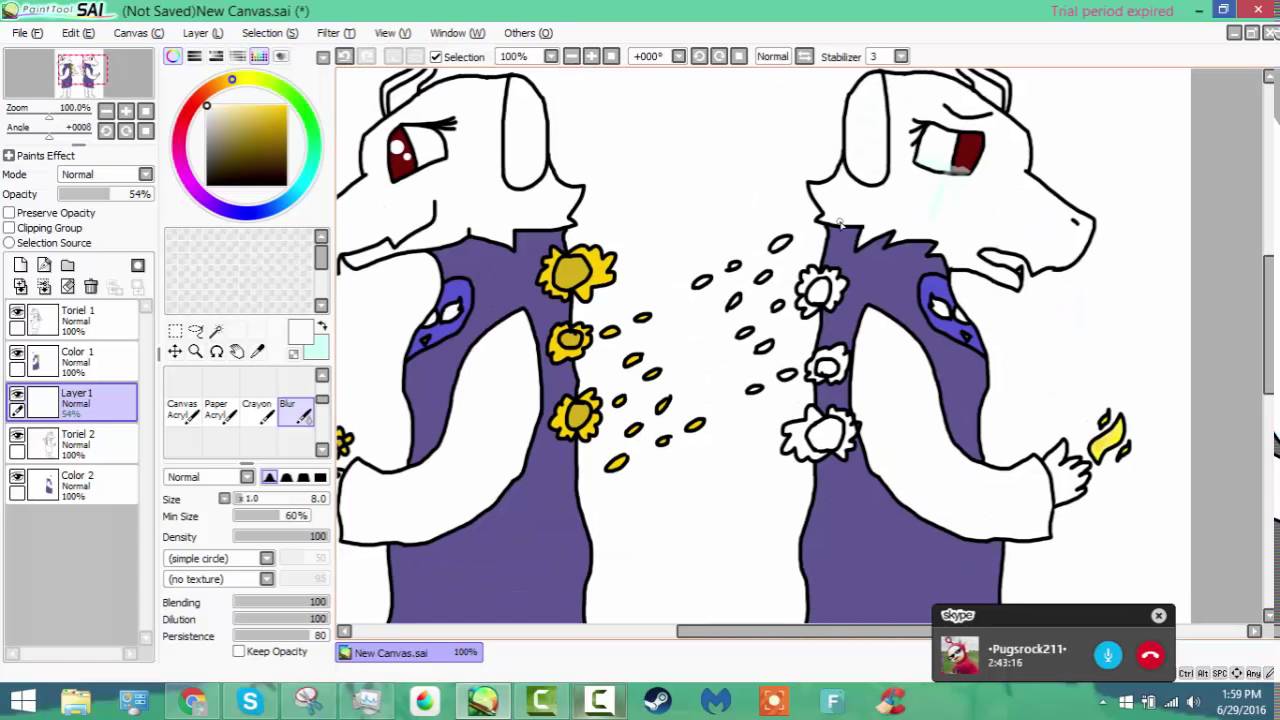The width and height of the screenshot is (1280, 720).
Task: Select the Lasso tool
Action: click(x=196, y=331)
